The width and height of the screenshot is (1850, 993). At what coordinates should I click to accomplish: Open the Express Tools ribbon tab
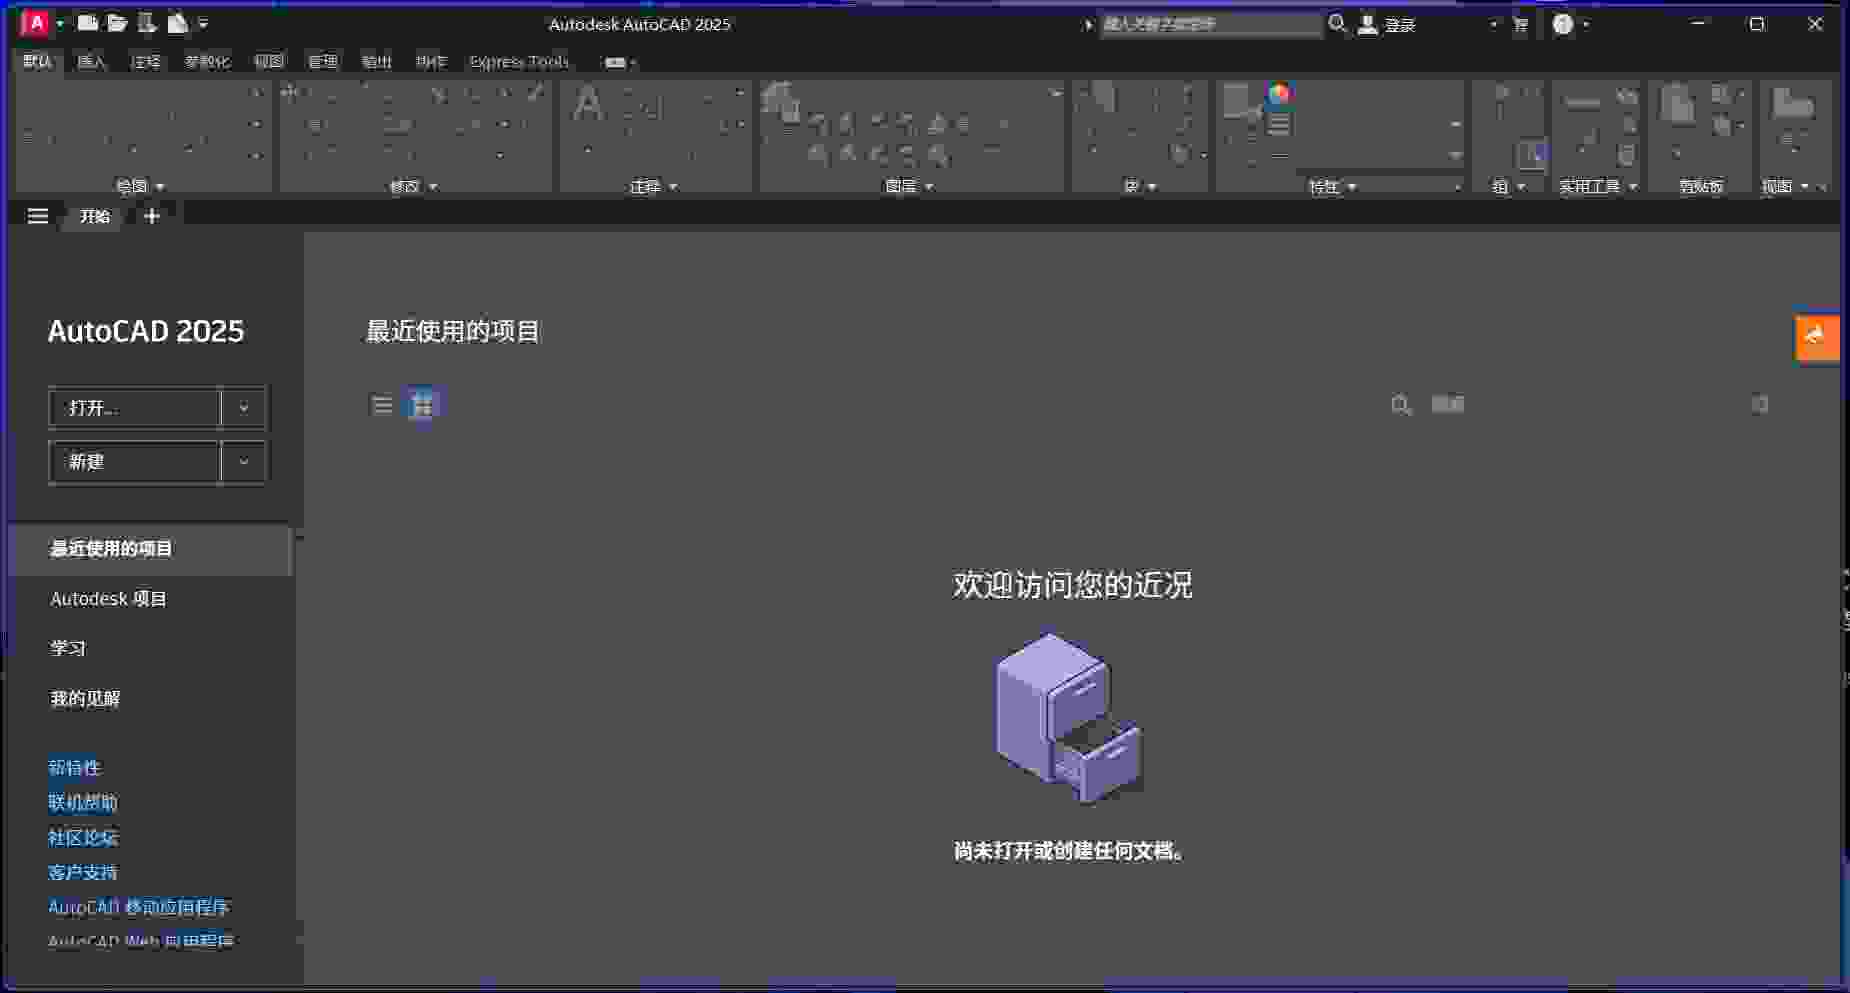coord(519,62)
